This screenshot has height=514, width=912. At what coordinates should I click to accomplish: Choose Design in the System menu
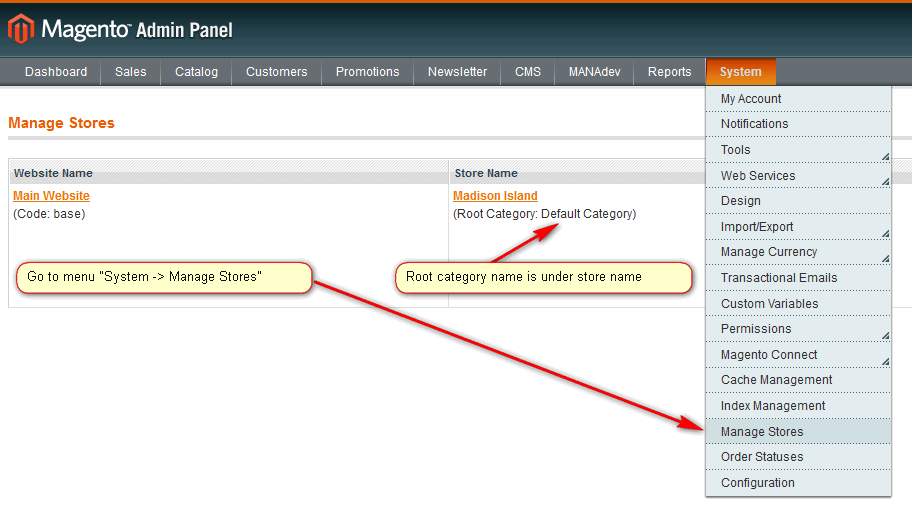pos(798,201)
